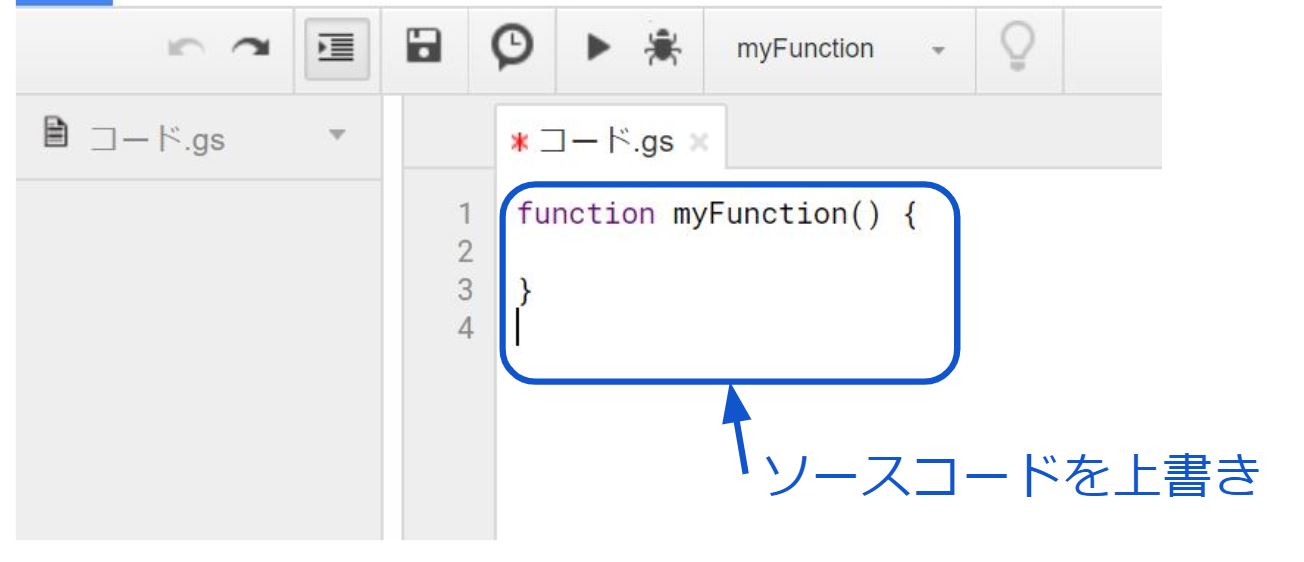Start debugging with the bug icon
Image resolution: width=1304 pixels, height=562 pixels.
point(660,47)
